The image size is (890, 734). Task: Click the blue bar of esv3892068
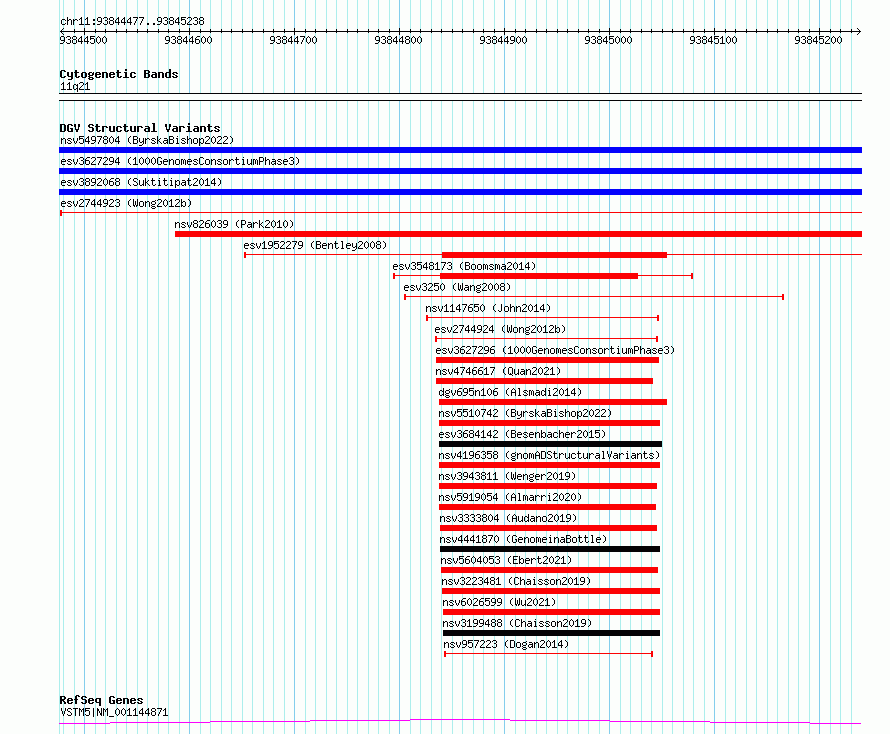coord(460,192)
